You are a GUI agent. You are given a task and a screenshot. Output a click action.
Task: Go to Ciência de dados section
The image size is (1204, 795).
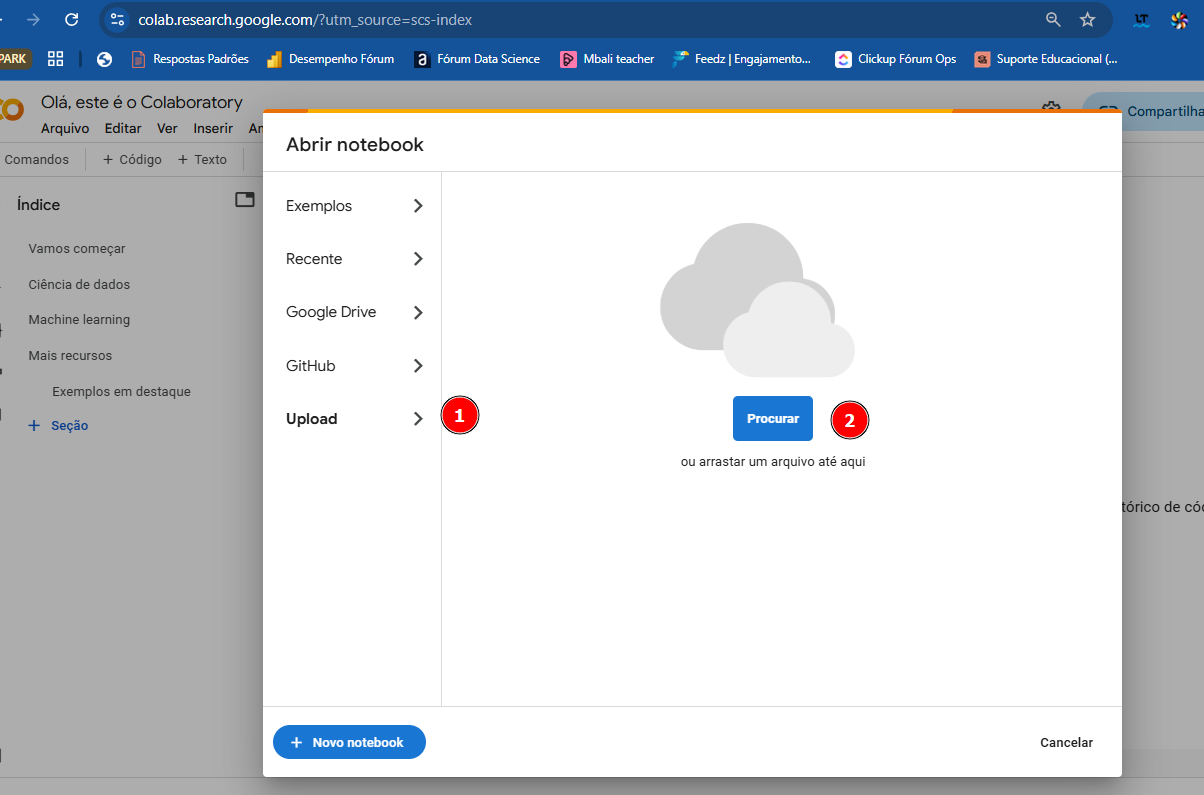[79, 284]
